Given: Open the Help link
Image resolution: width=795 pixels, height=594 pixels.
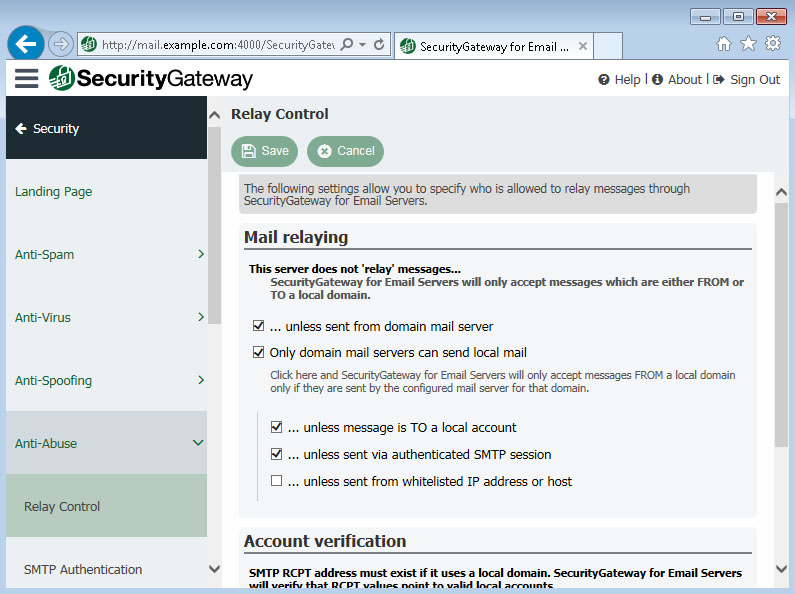Looking at the screenshot, I should 627,80.
